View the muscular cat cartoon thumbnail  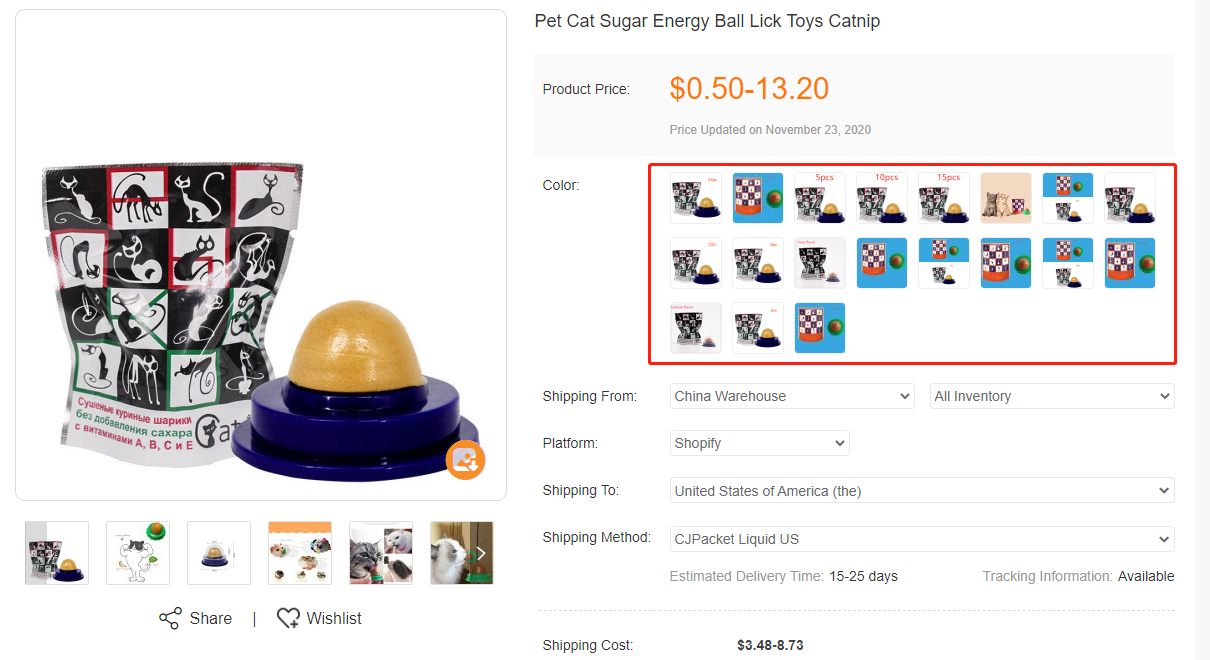click(138, 553)
